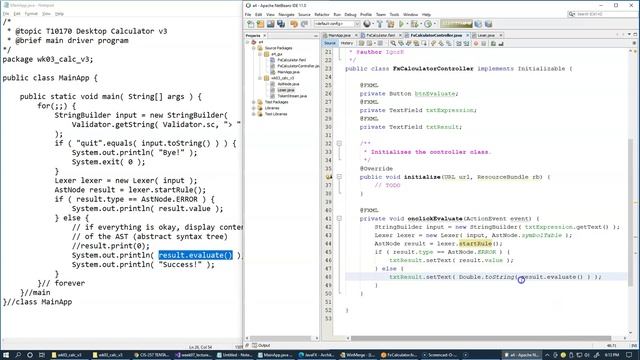Screen dimensions: 640x360
Task: Click the editor horizontal scrollbar
Action: pos(480,338)
